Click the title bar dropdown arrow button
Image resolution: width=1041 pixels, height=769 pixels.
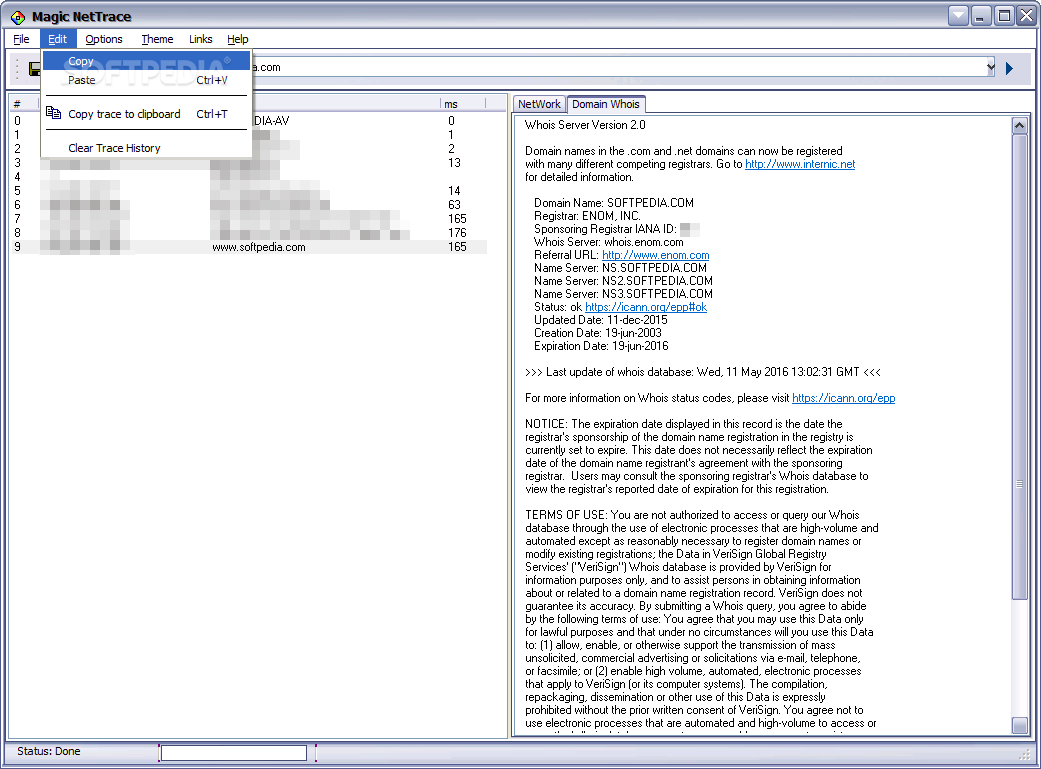pyautogui.click(x=958, y=15)
